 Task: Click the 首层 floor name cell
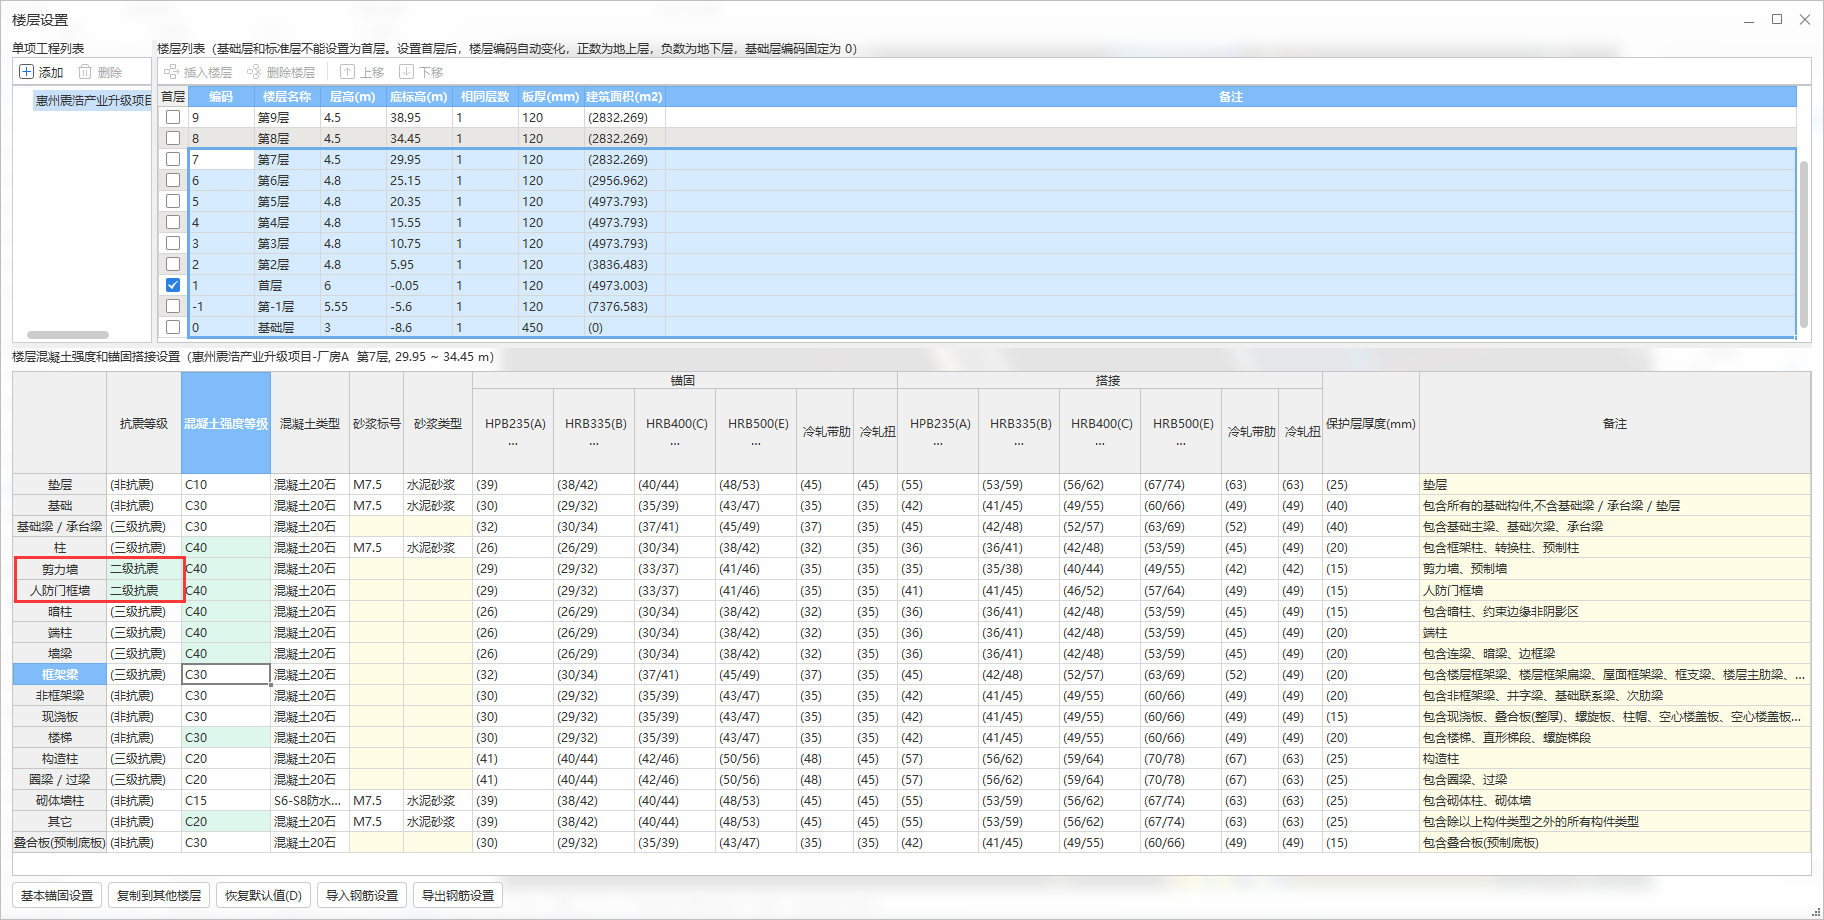(x=288, y=285)
